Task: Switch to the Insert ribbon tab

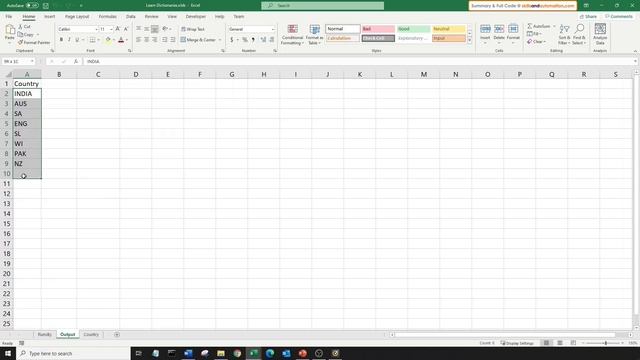Action: tap(49, 16)
